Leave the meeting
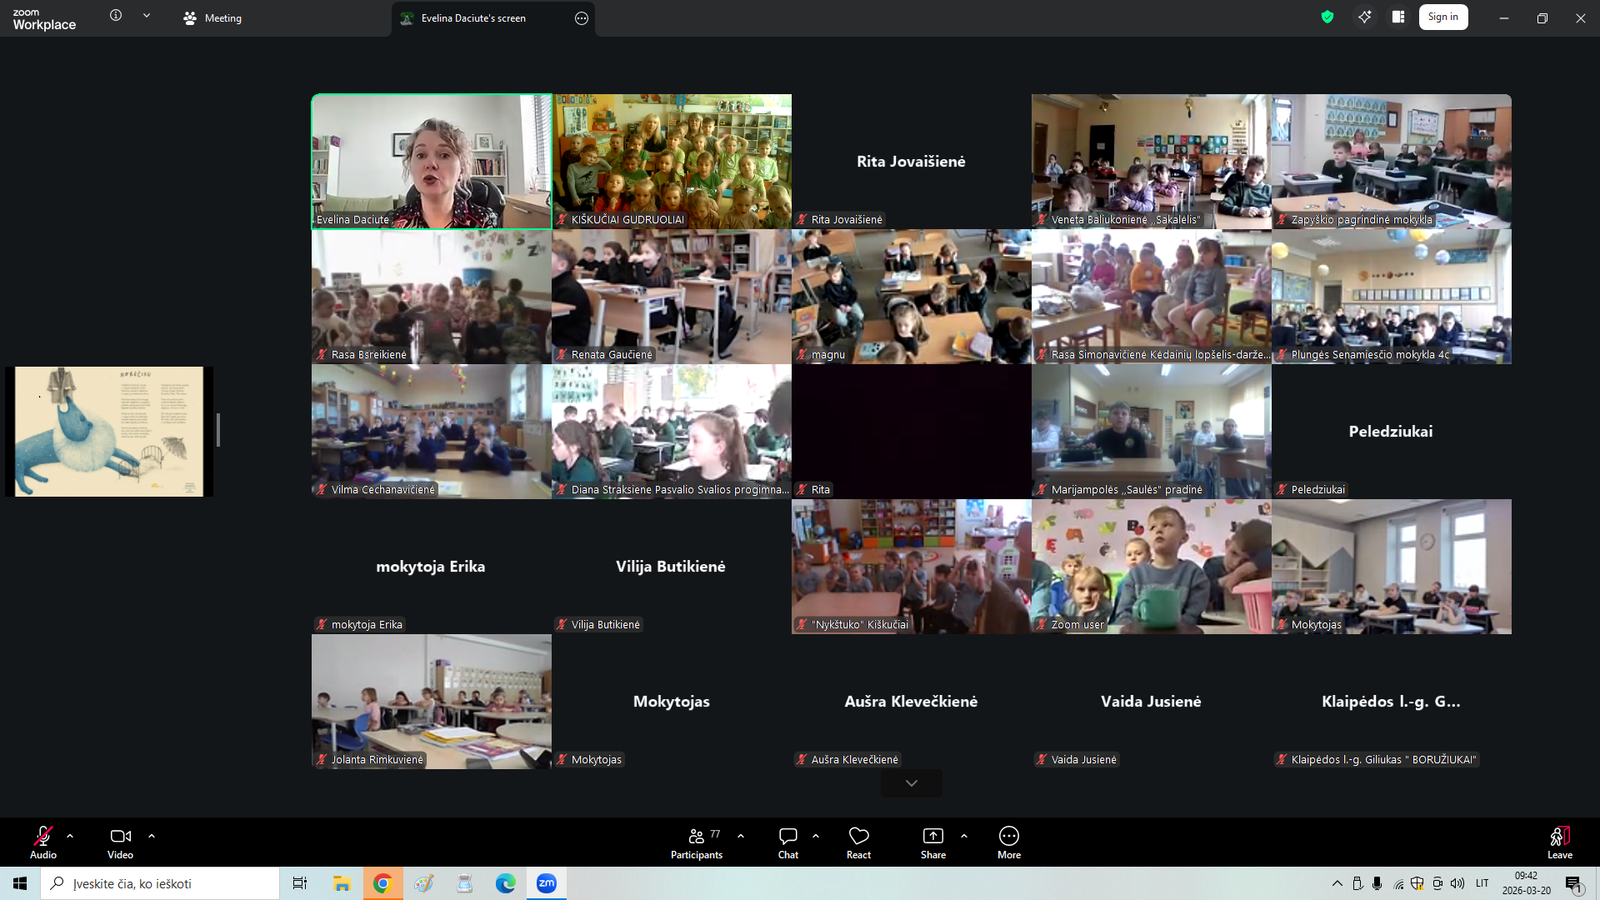Screen dimensions: 1600x900 [x=1559, y=842]
